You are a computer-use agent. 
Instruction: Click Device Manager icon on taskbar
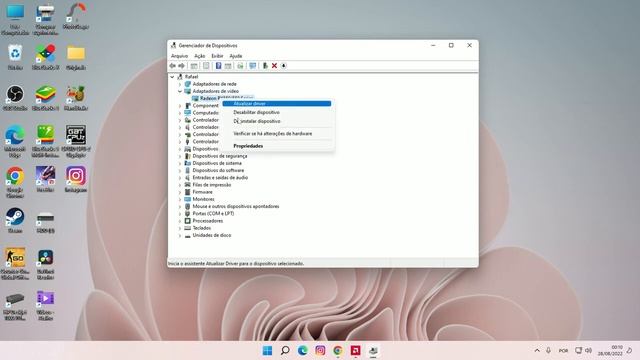[x=373, y=351]
